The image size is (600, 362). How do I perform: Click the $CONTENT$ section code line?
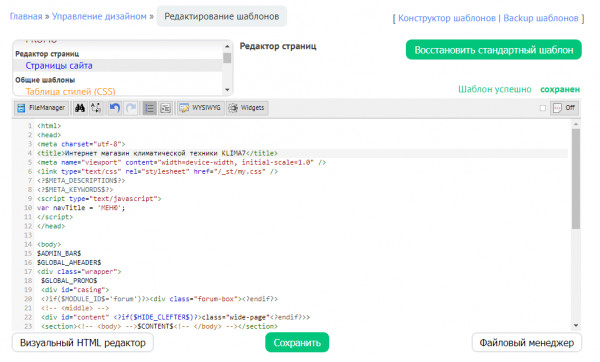[159, 326]
